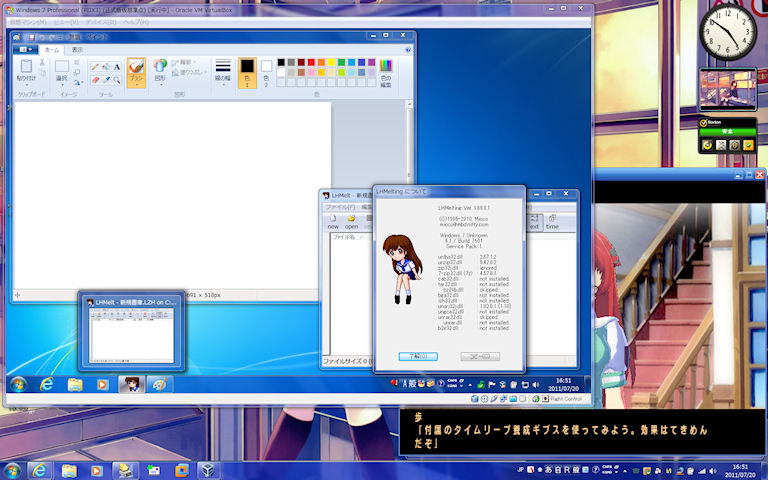The width and height of the screenshot is (768, 480).
Task: Select the Text tool letter A
Action: pos(117,67)
